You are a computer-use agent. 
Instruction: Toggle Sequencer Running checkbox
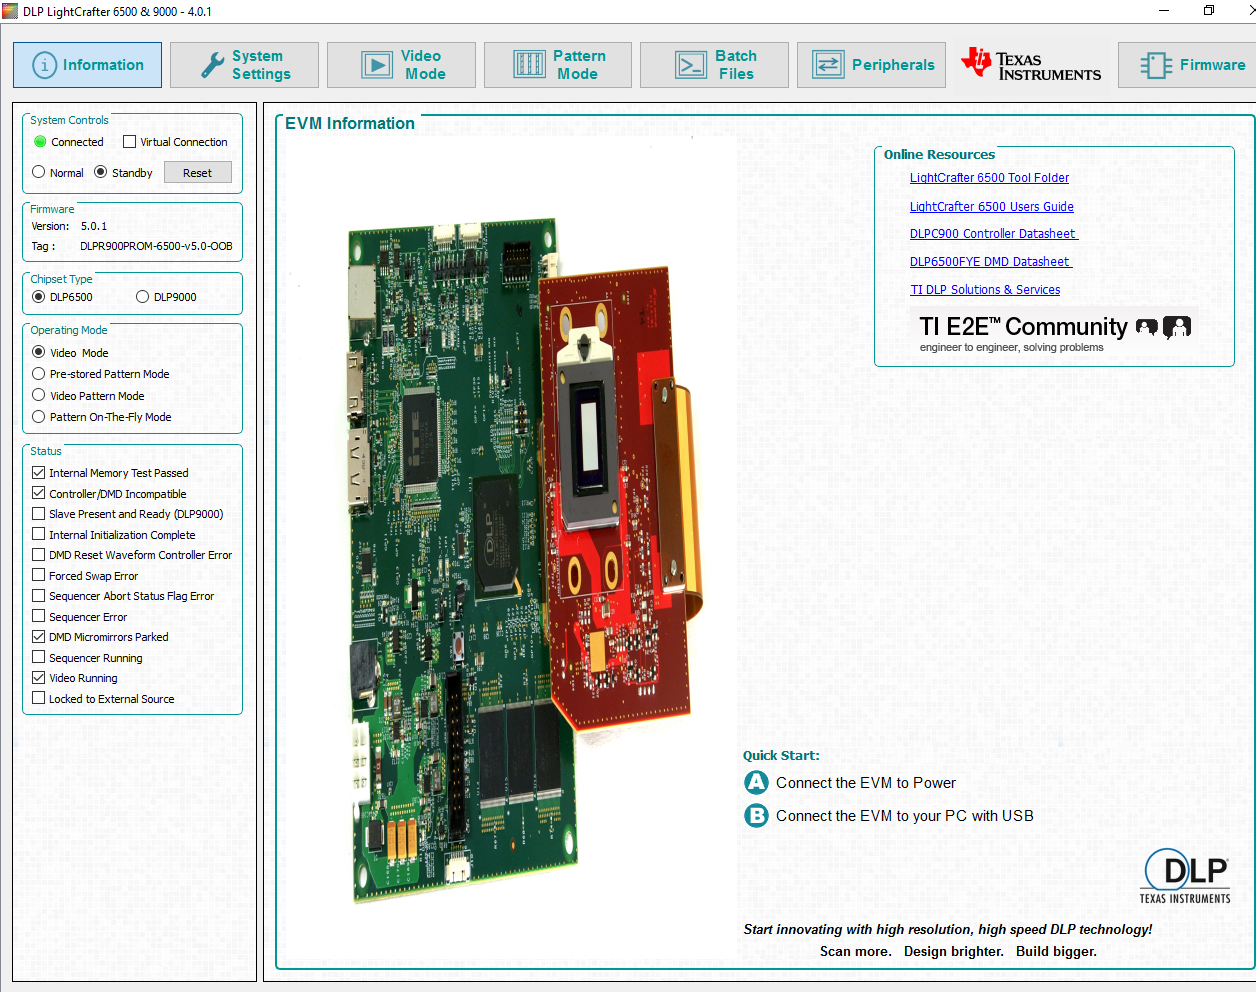pos(39,657)
